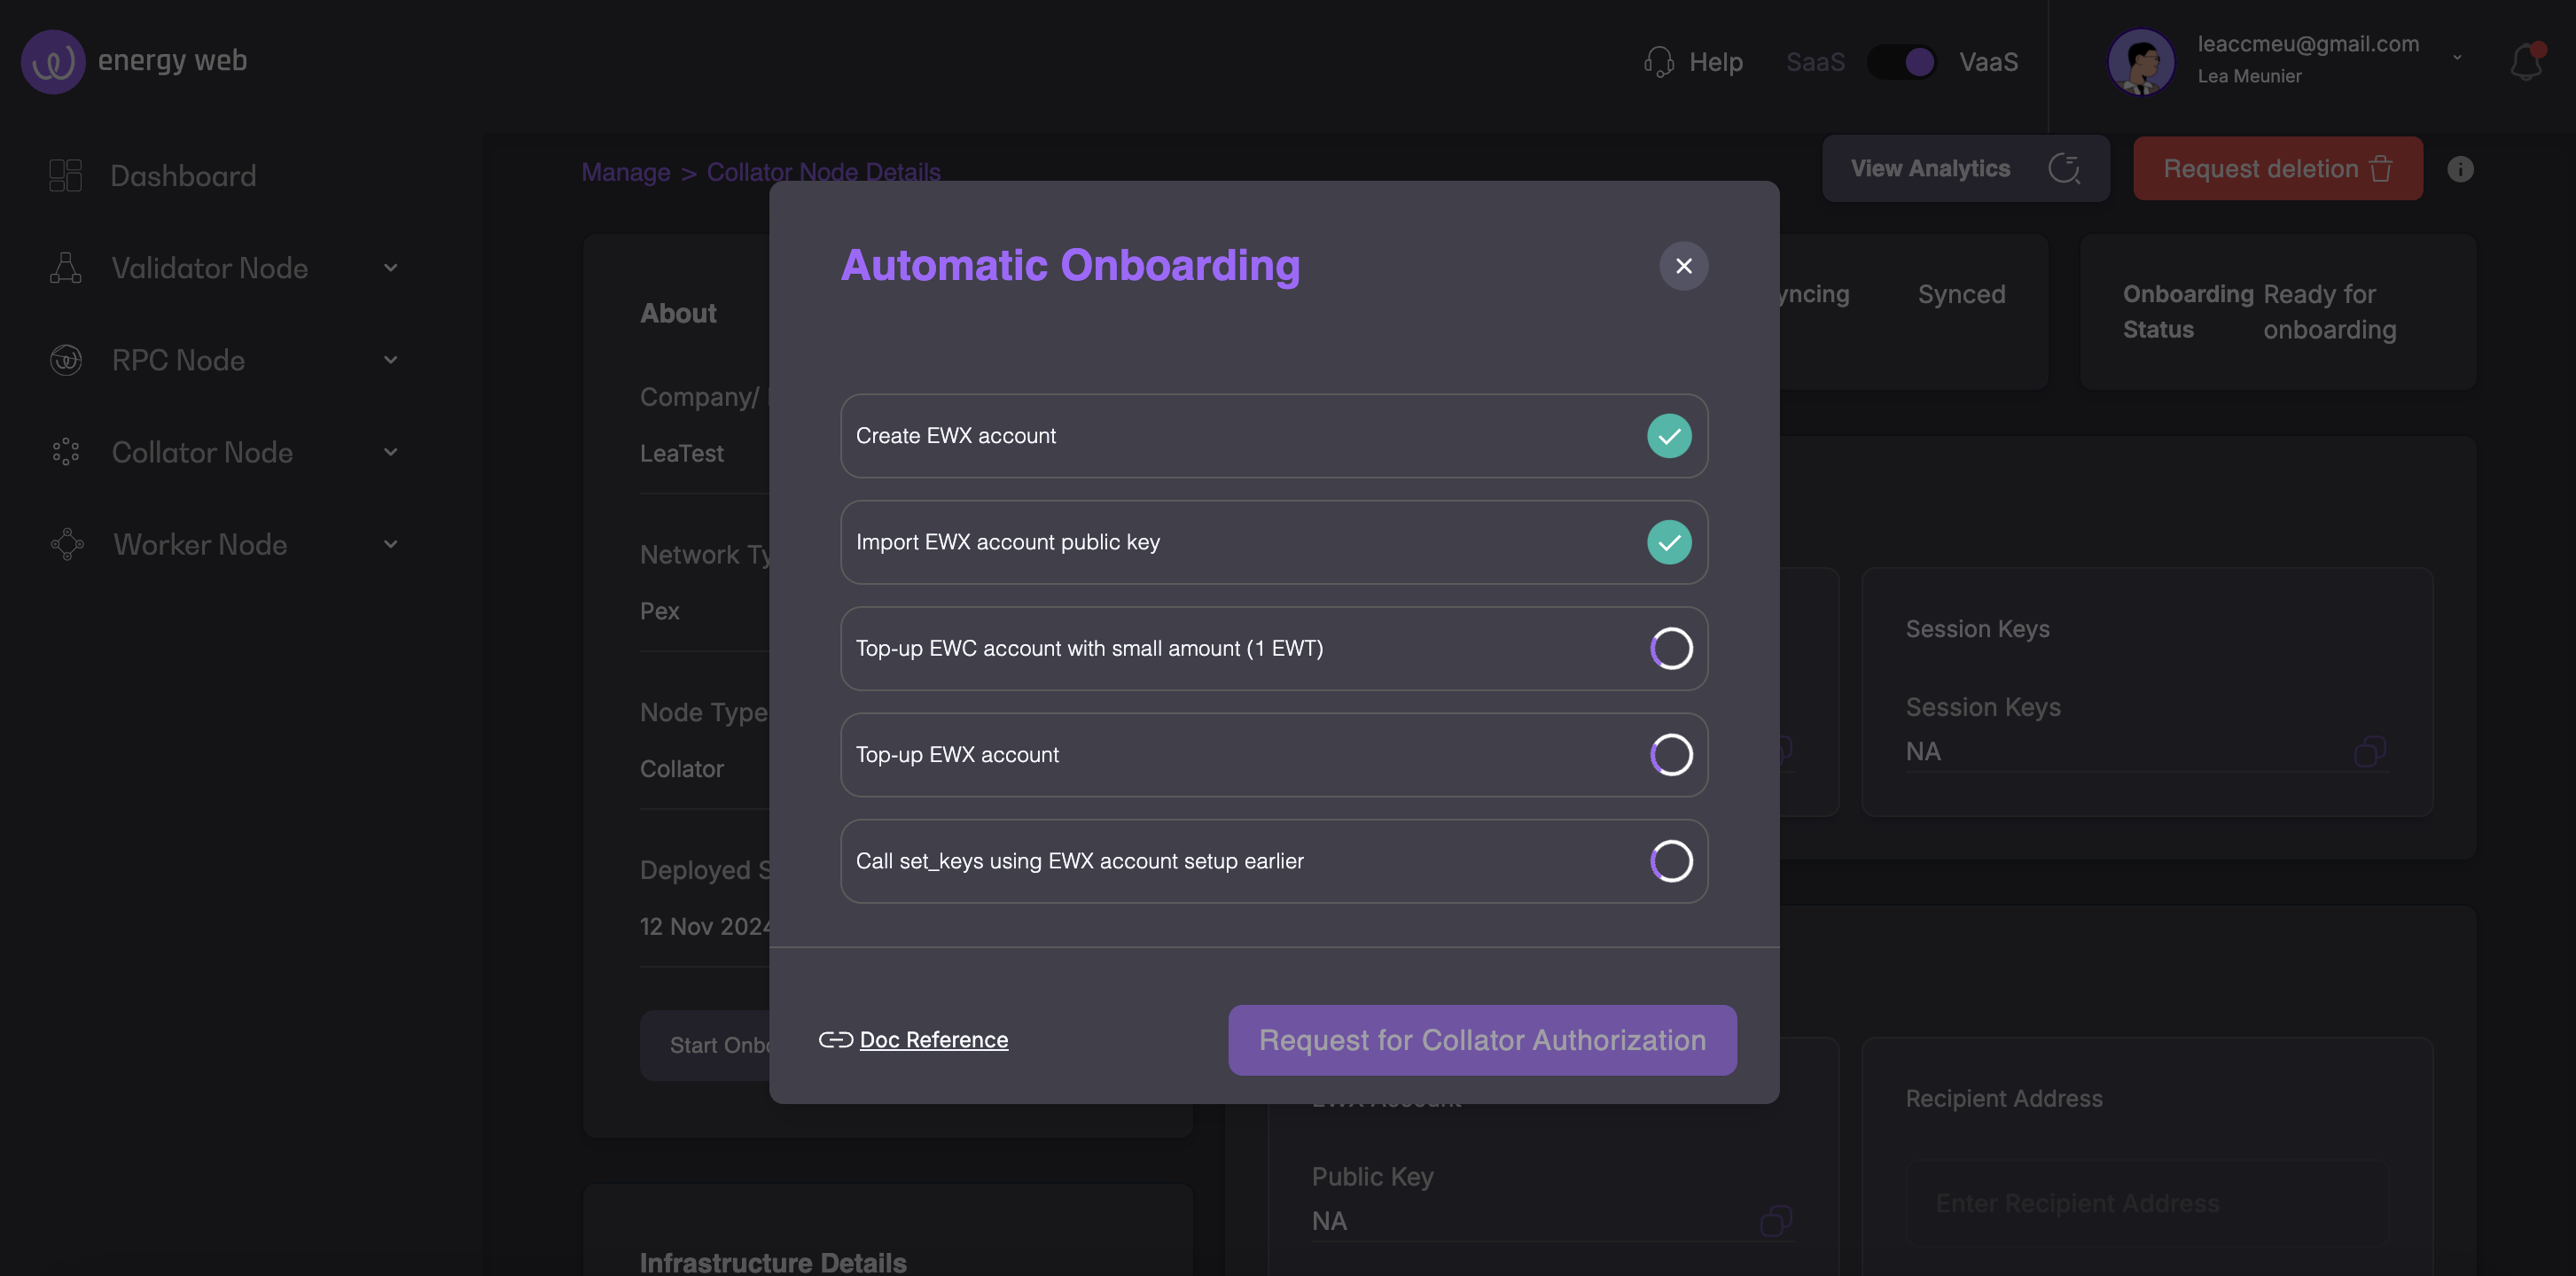
Task: Click the info icon beside Request deletion
Action: tap(2460, 169)
